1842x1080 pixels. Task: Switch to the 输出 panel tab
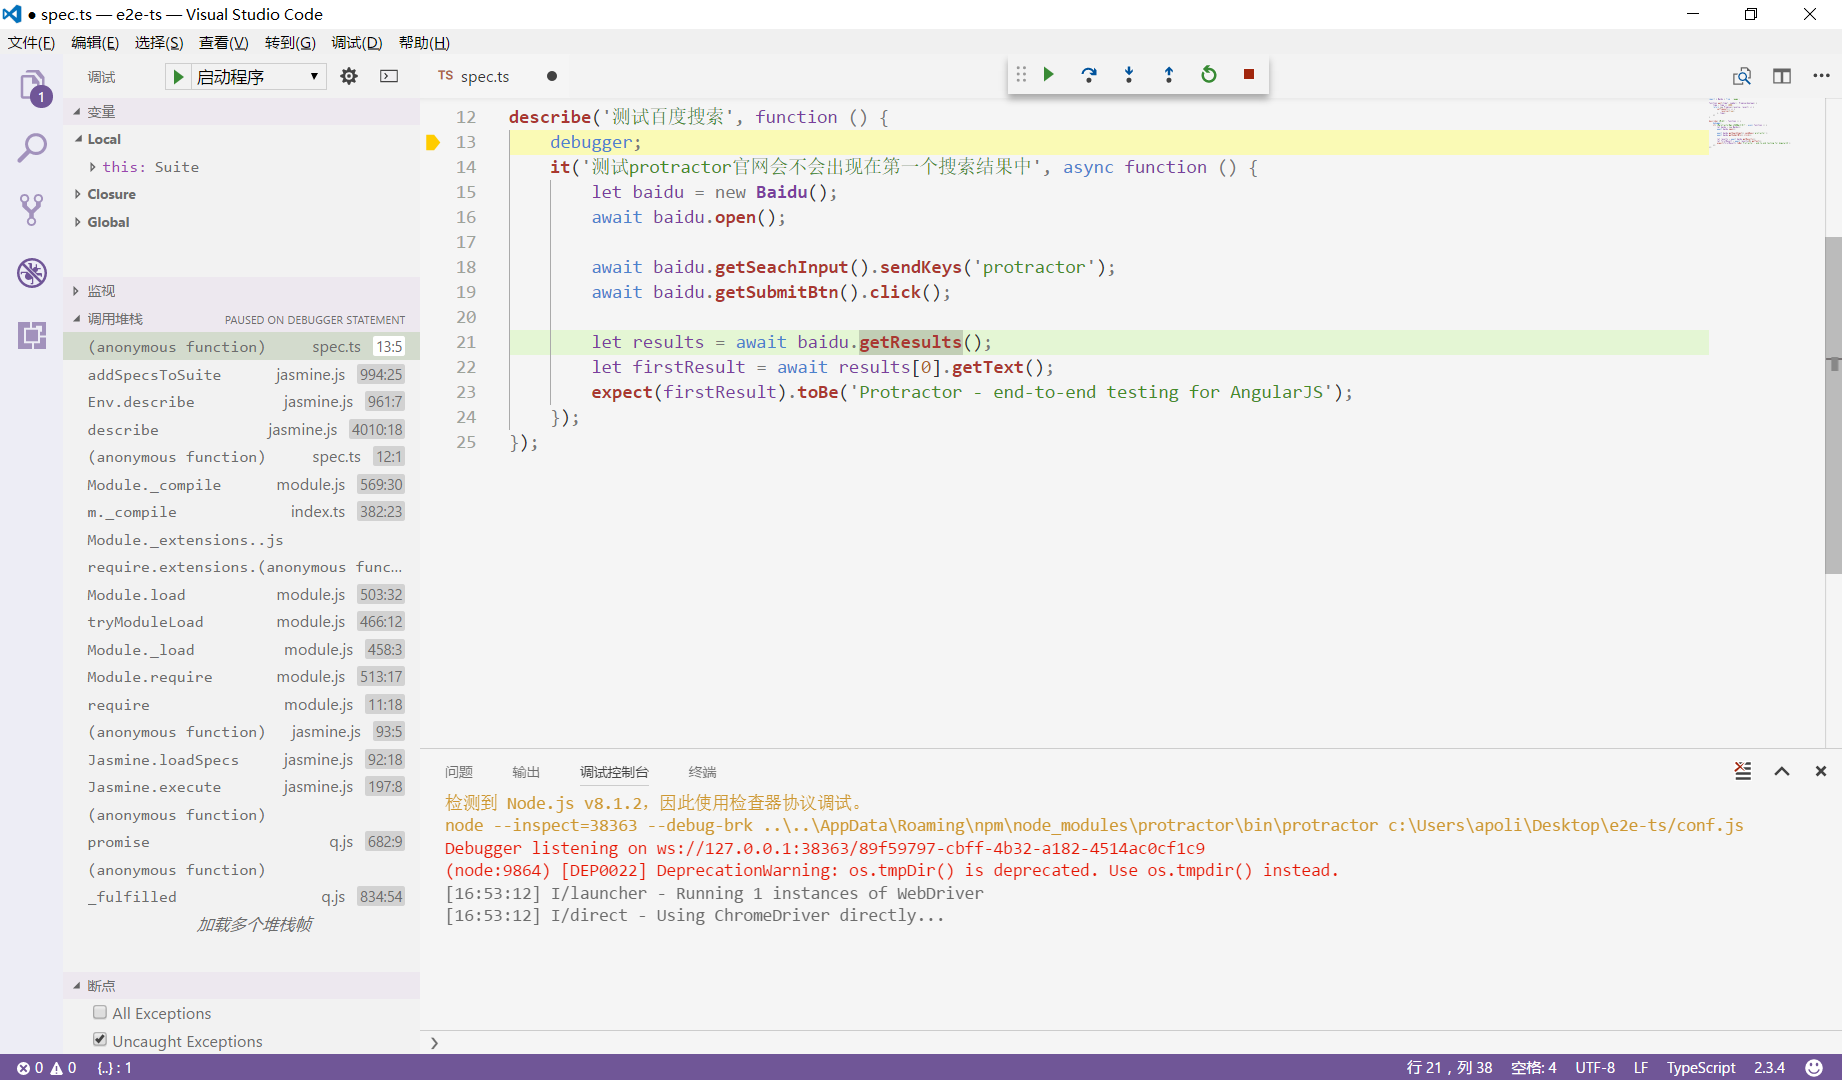point(526,772)
